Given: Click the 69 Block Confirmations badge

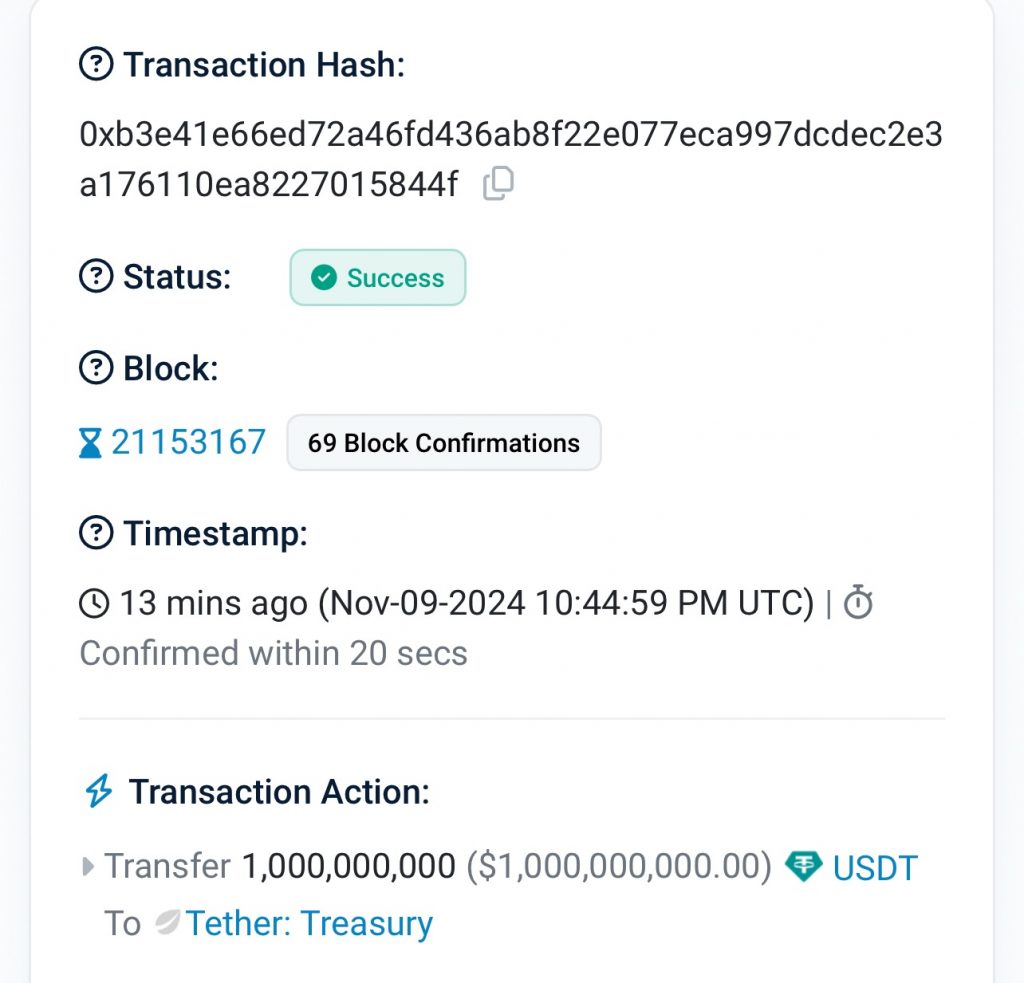Looking at the screenshot, I should (x=444, y=443).
